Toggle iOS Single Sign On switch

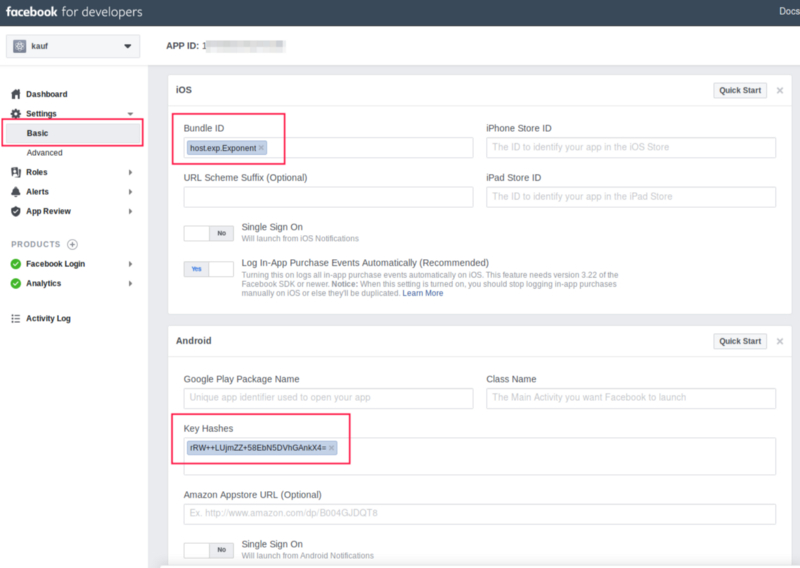click(209, 233)
